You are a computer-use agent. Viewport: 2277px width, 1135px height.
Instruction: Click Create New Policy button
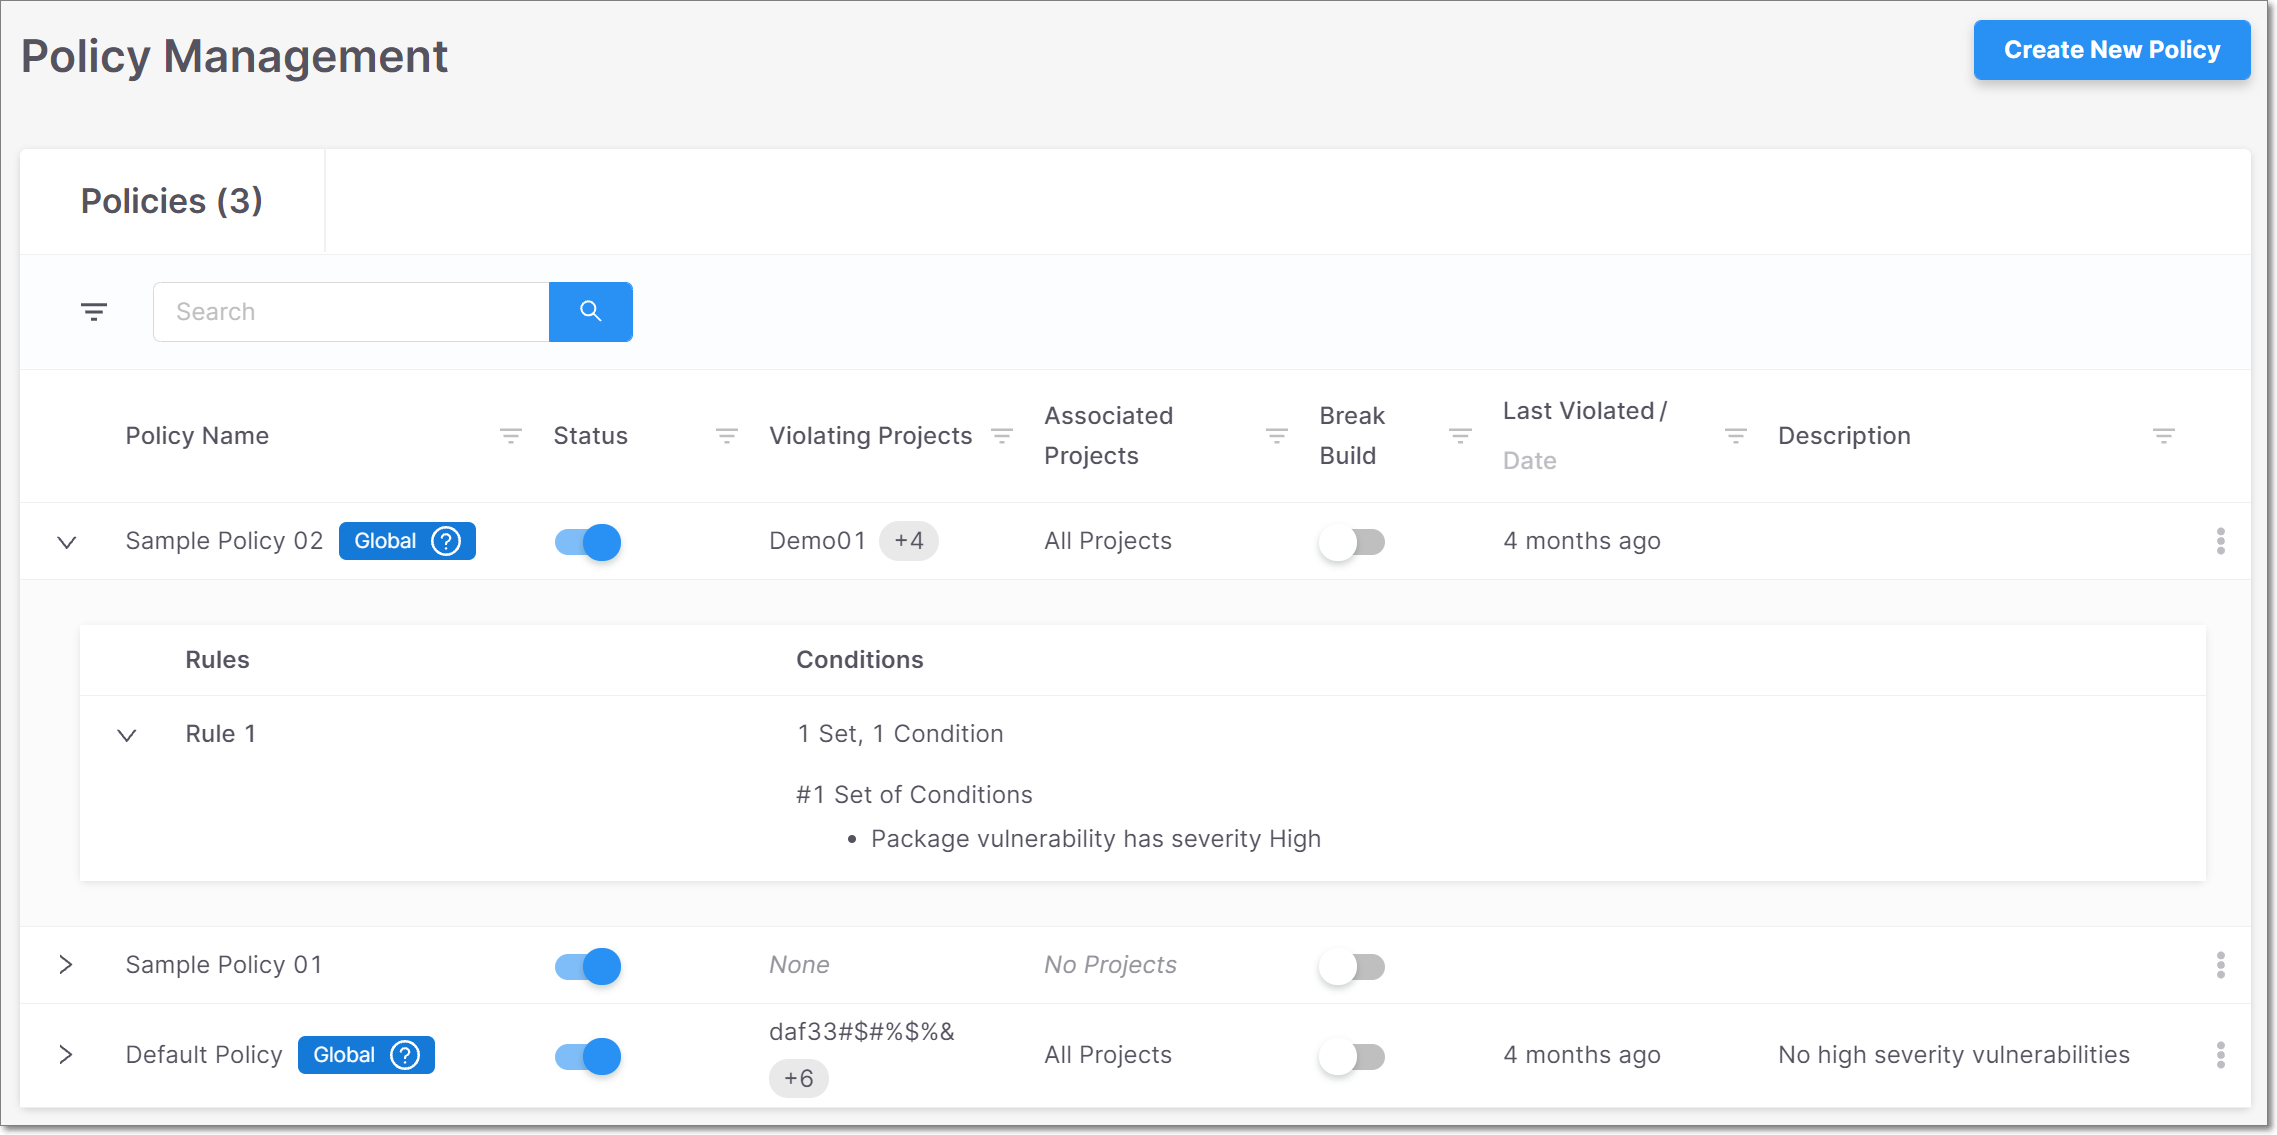click(2111, 50)
